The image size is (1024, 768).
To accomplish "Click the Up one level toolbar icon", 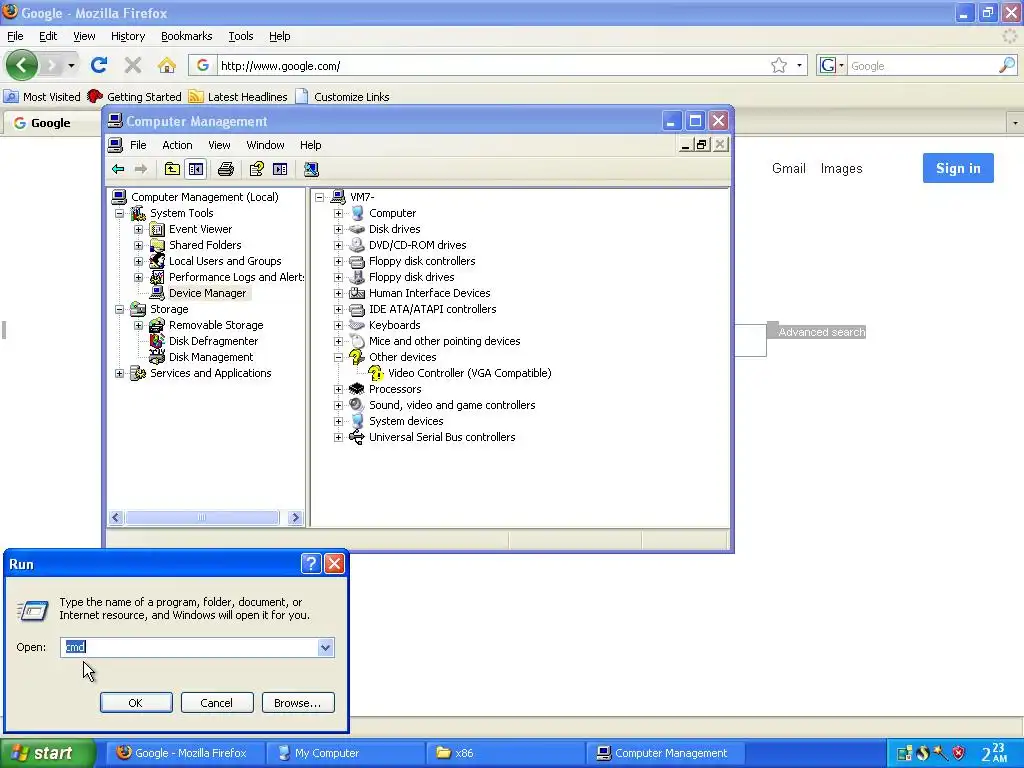I will click(172, 169).
